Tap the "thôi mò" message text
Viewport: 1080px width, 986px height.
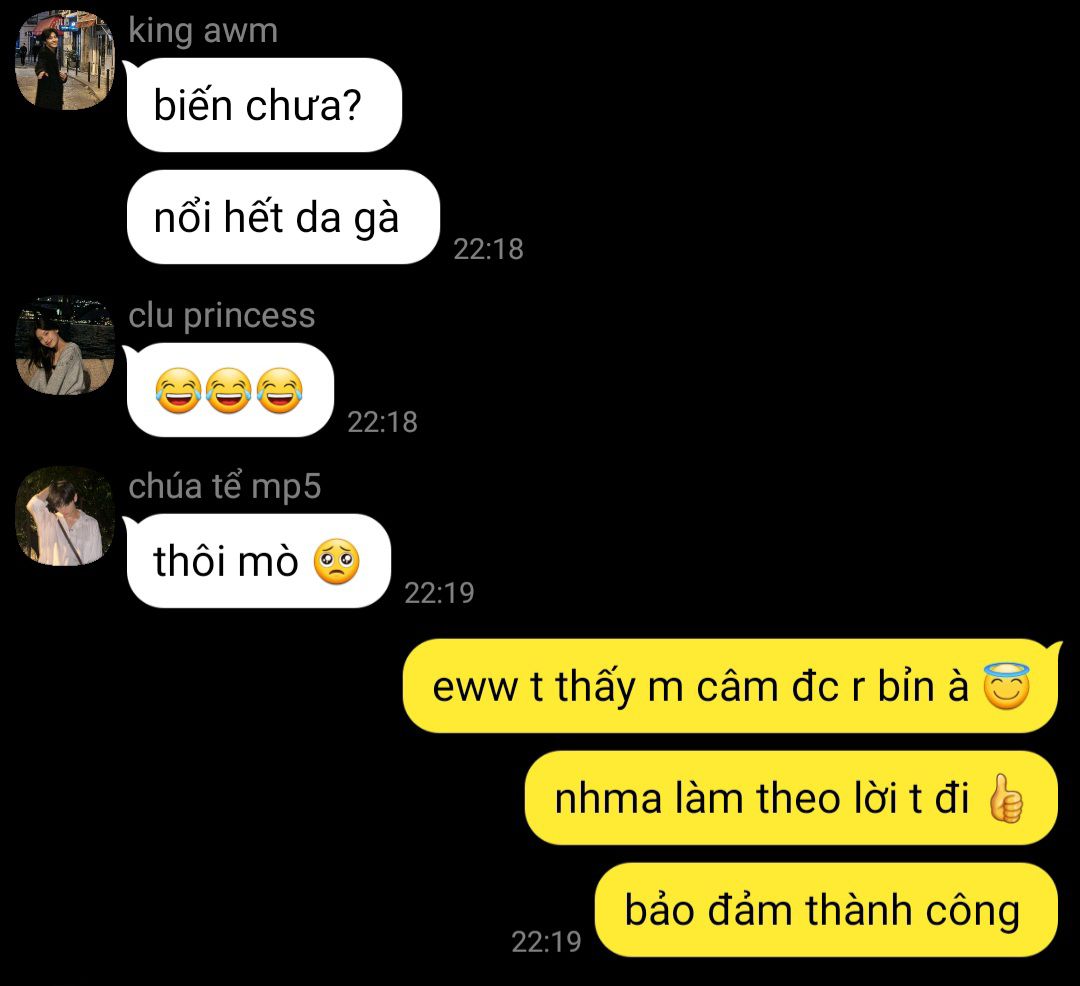pos(226,561)
